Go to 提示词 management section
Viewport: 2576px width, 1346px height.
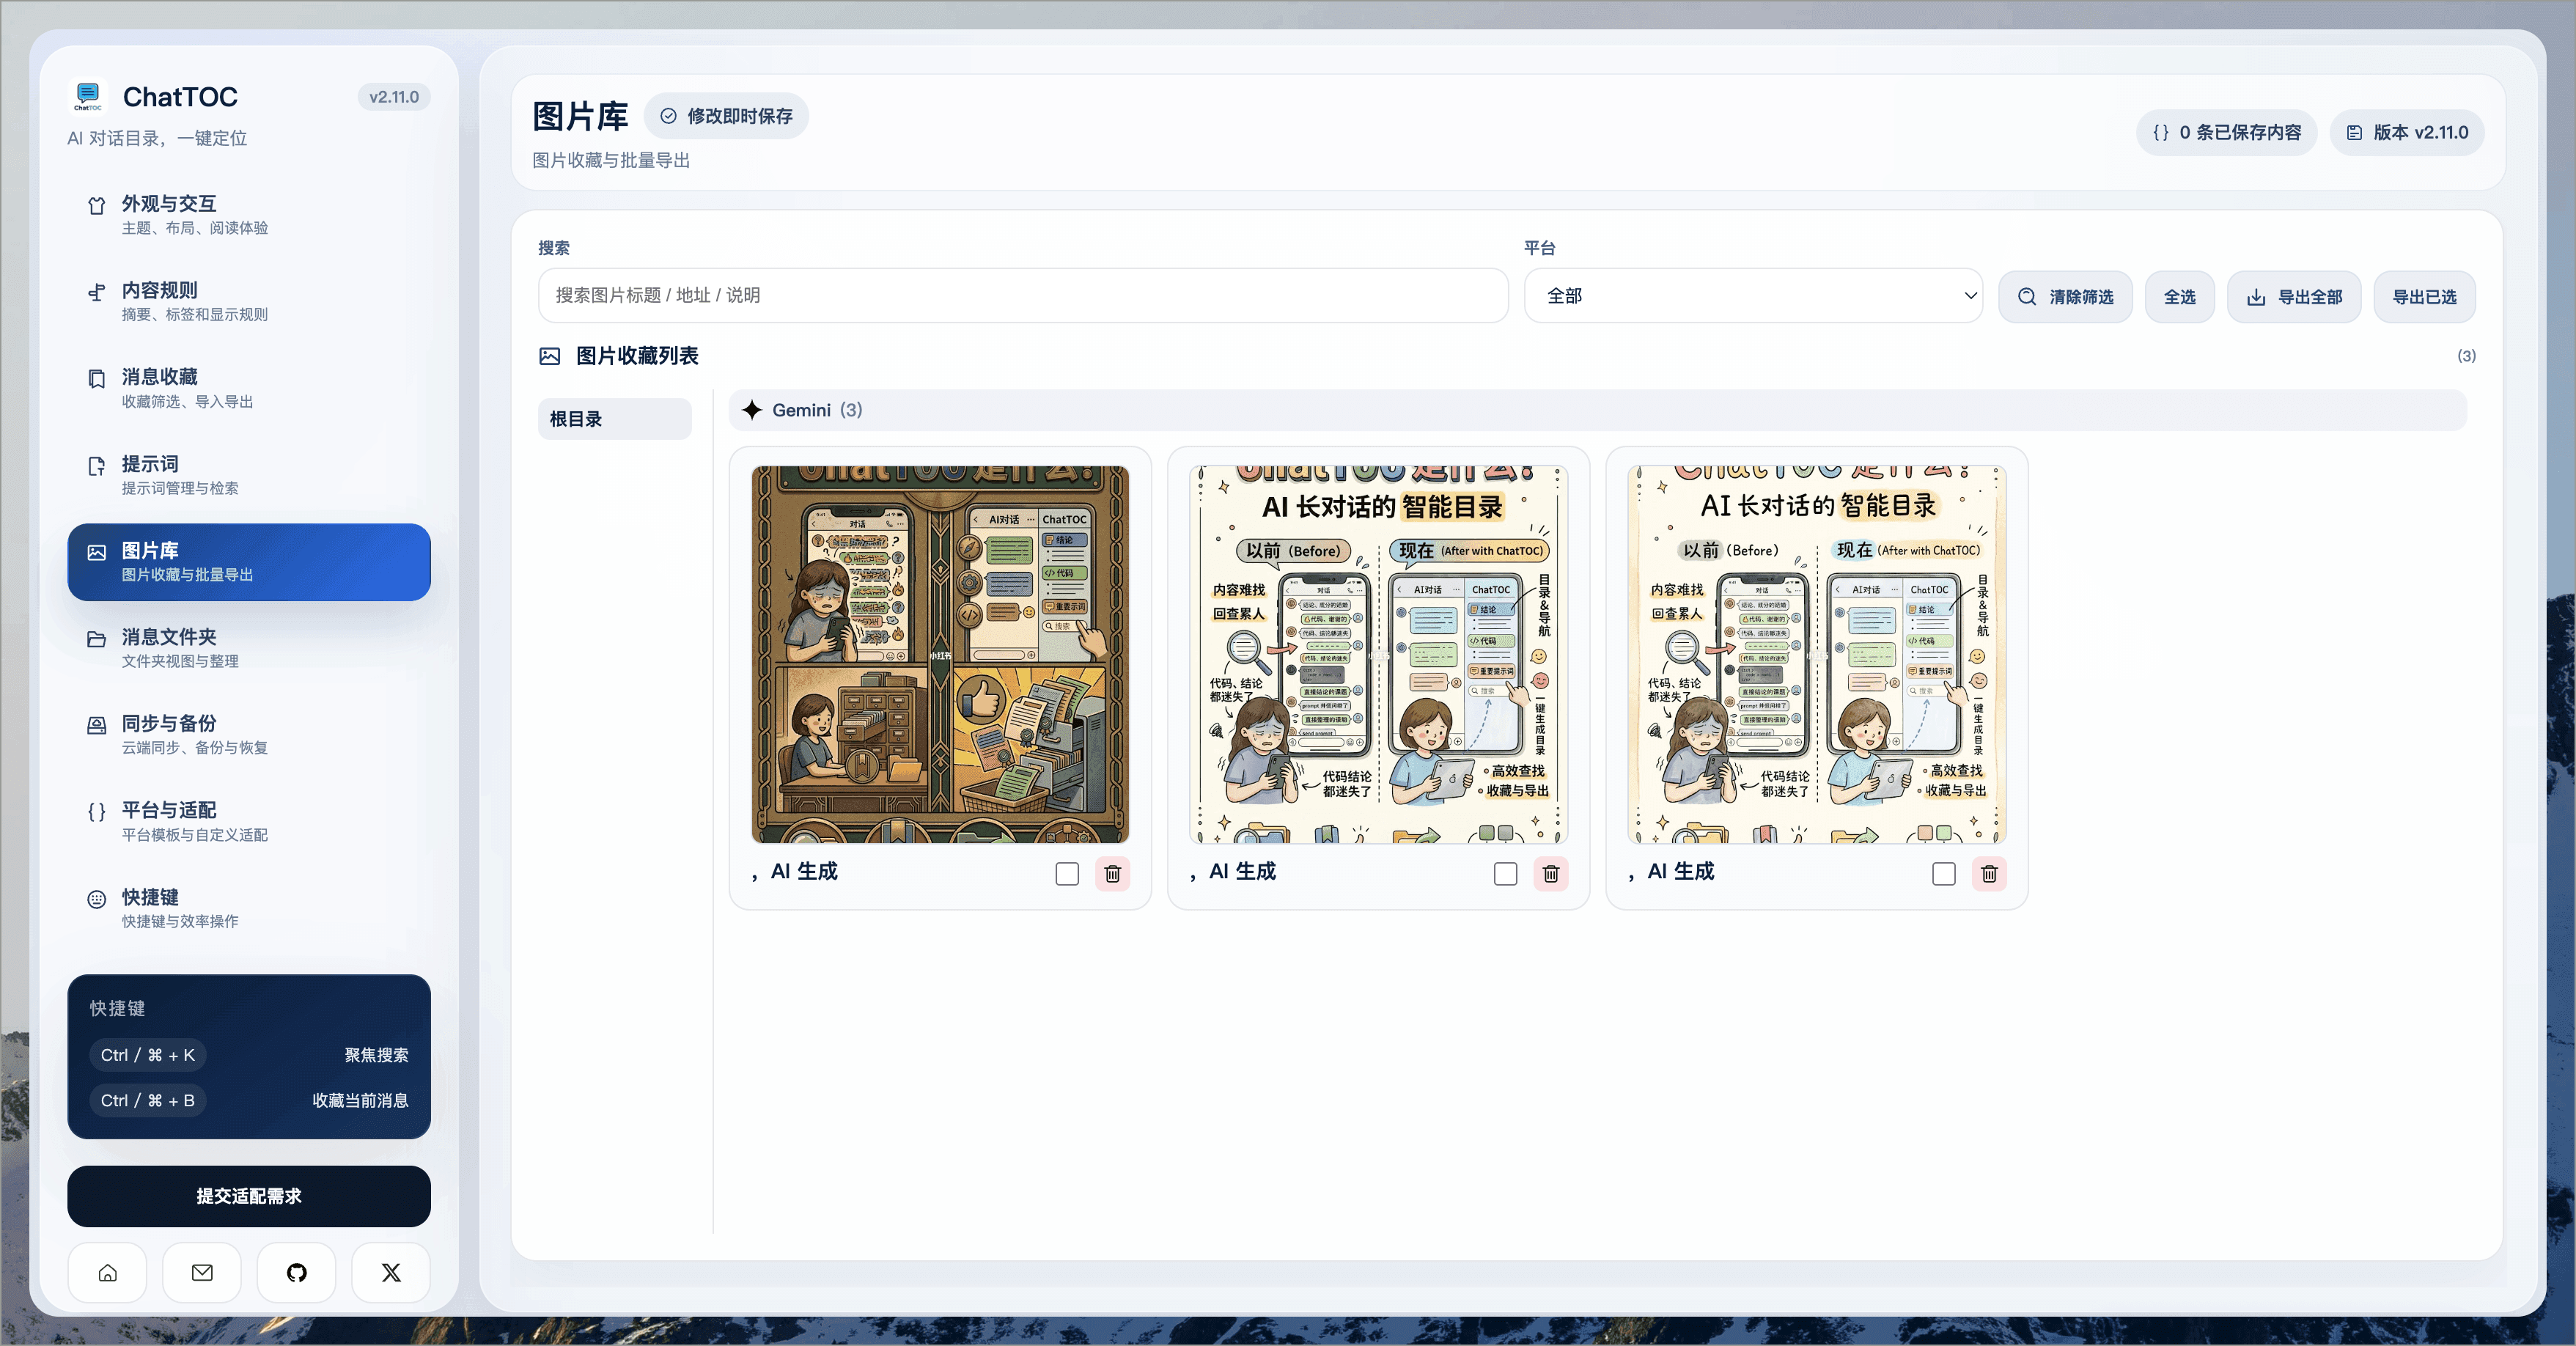click(x=249, y=475)
